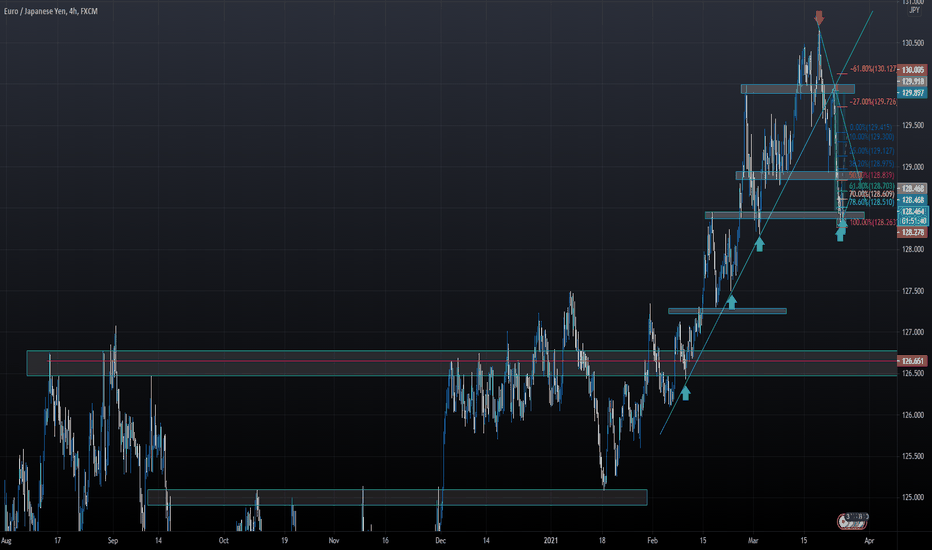
Task: Click the 126.000 price axis tick
Action: [x=913, y=415]
